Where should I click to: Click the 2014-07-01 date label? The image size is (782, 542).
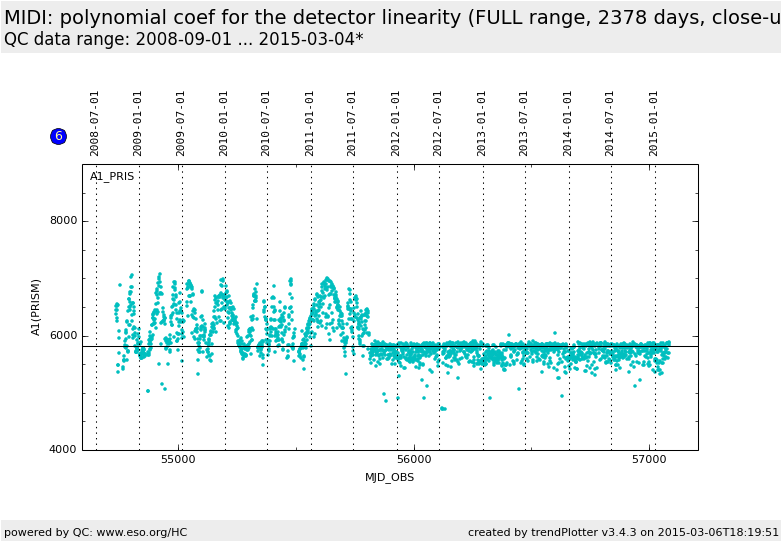click(610, 123)
